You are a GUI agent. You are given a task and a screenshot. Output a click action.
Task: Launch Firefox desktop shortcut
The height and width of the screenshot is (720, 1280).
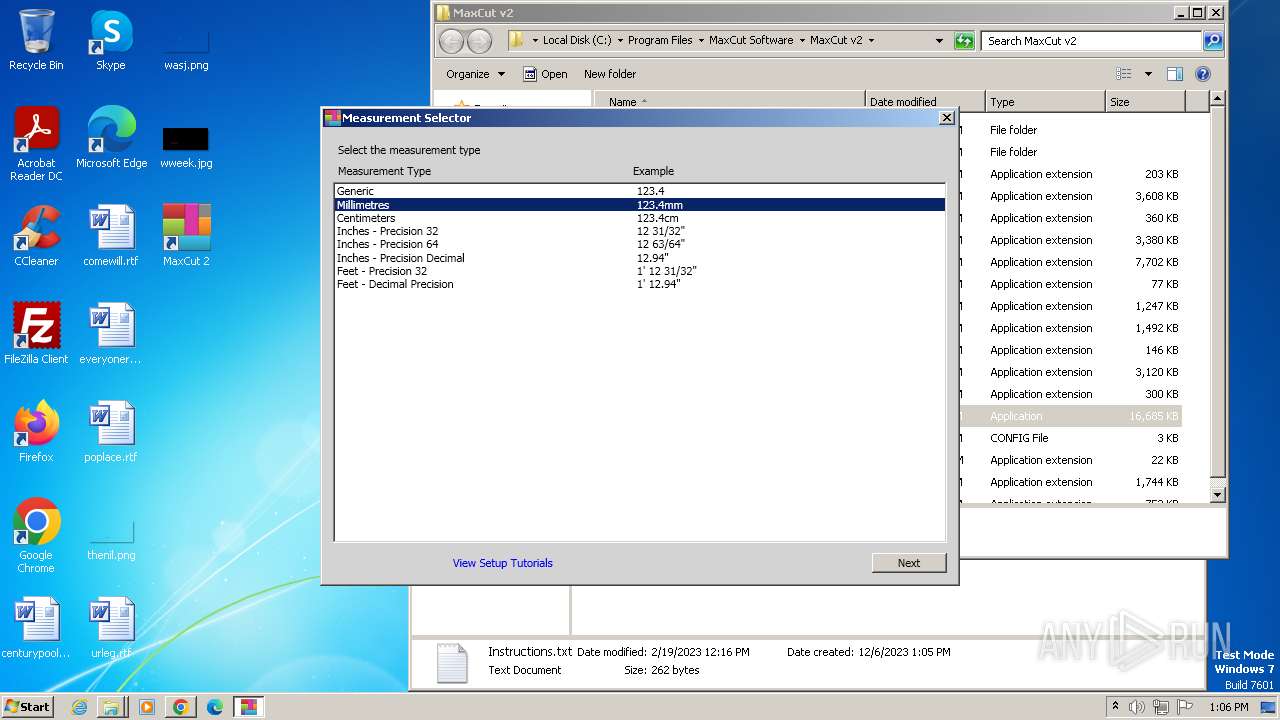tap(36, 432)
